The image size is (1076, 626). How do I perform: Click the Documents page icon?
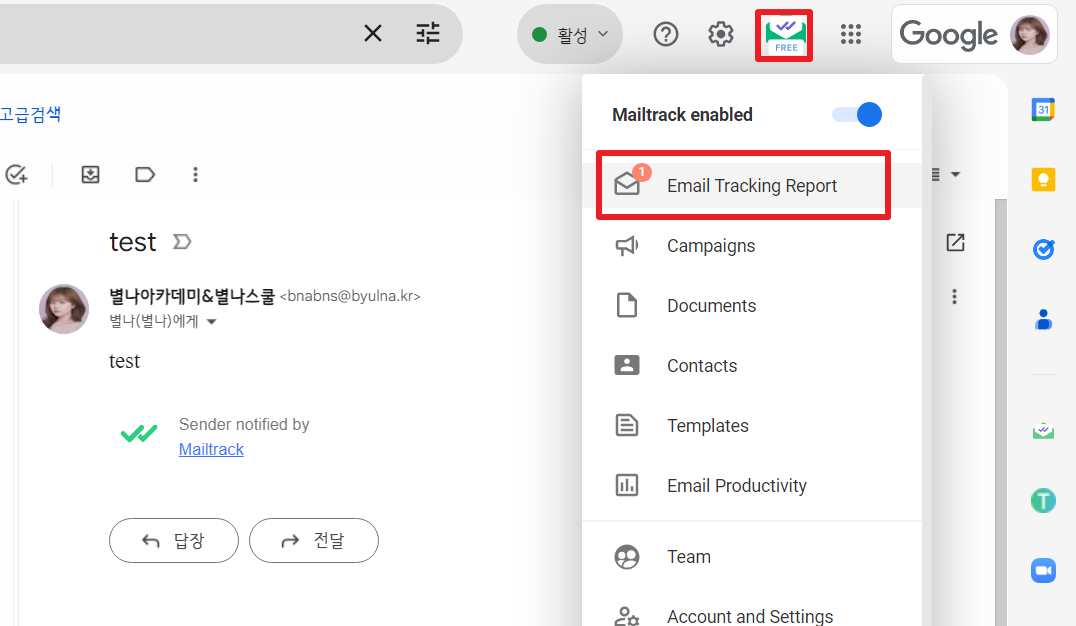click(627, 305)
